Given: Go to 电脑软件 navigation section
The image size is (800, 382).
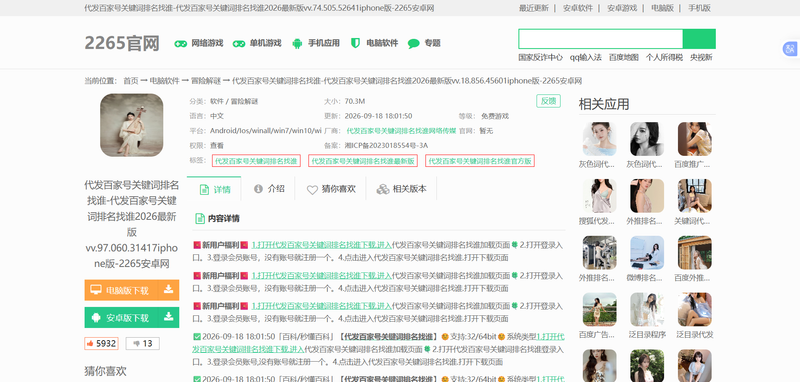Looking at the screenshot, I should (x=382, y=43).
